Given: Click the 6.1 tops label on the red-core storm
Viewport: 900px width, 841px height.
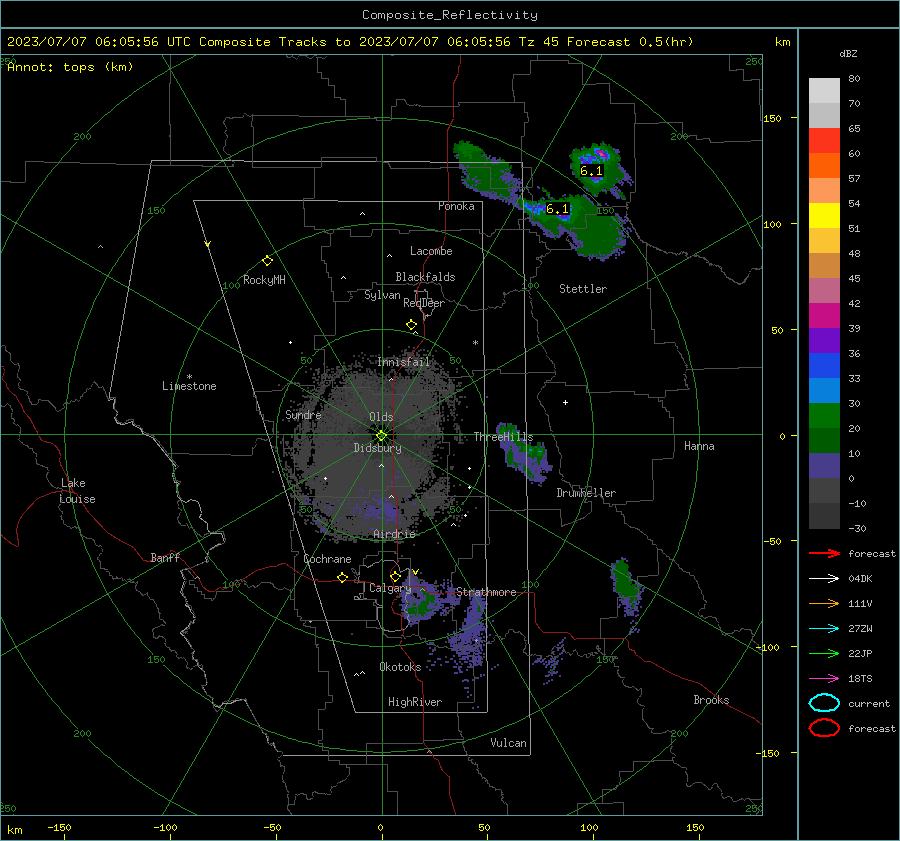Looking at the screenshot, I should pyautogui.click(x=591, y=170).
